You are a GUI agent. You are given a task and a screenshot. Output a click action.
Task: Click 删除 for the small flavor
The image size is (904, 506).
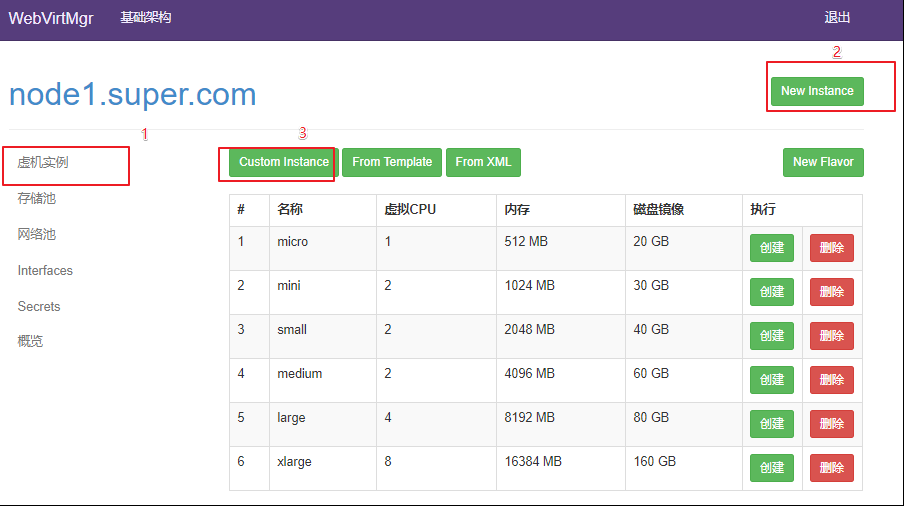coord(831,336)
